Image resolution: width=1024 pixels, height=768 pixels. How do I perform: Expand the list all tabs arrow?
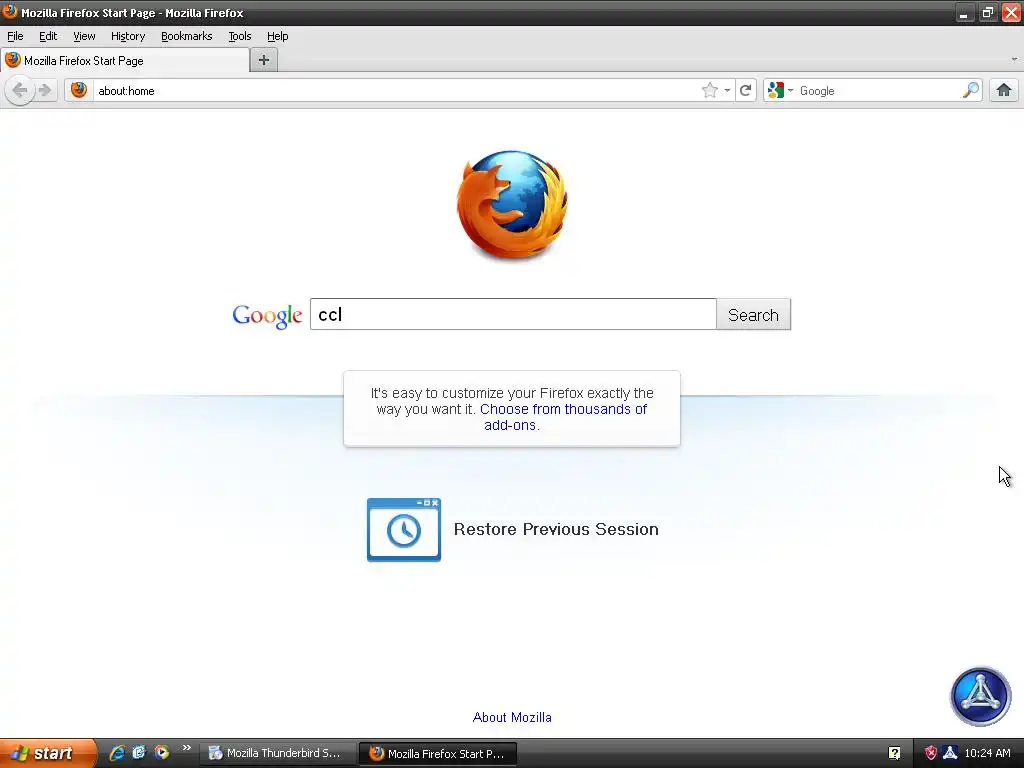(x=1014, y=59)
